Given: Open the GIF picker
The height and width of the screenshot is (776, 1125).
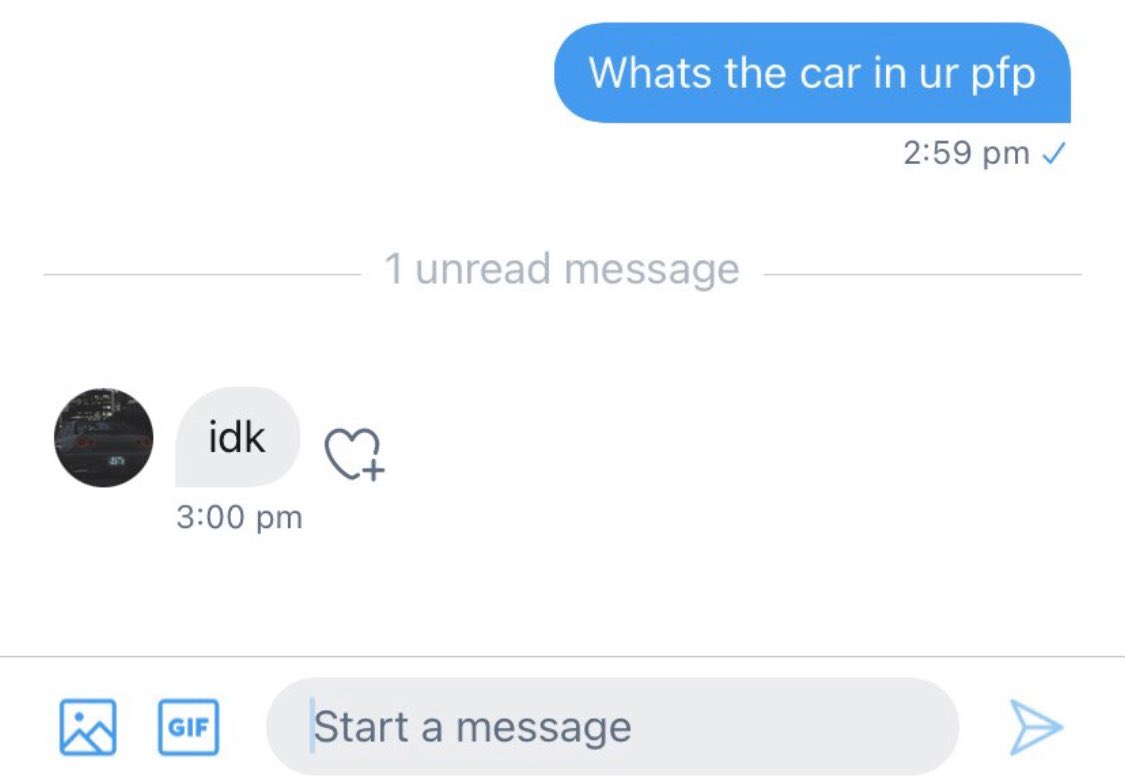Looking at the screenshot, I should pyautogui.click(x=189, y=727).
